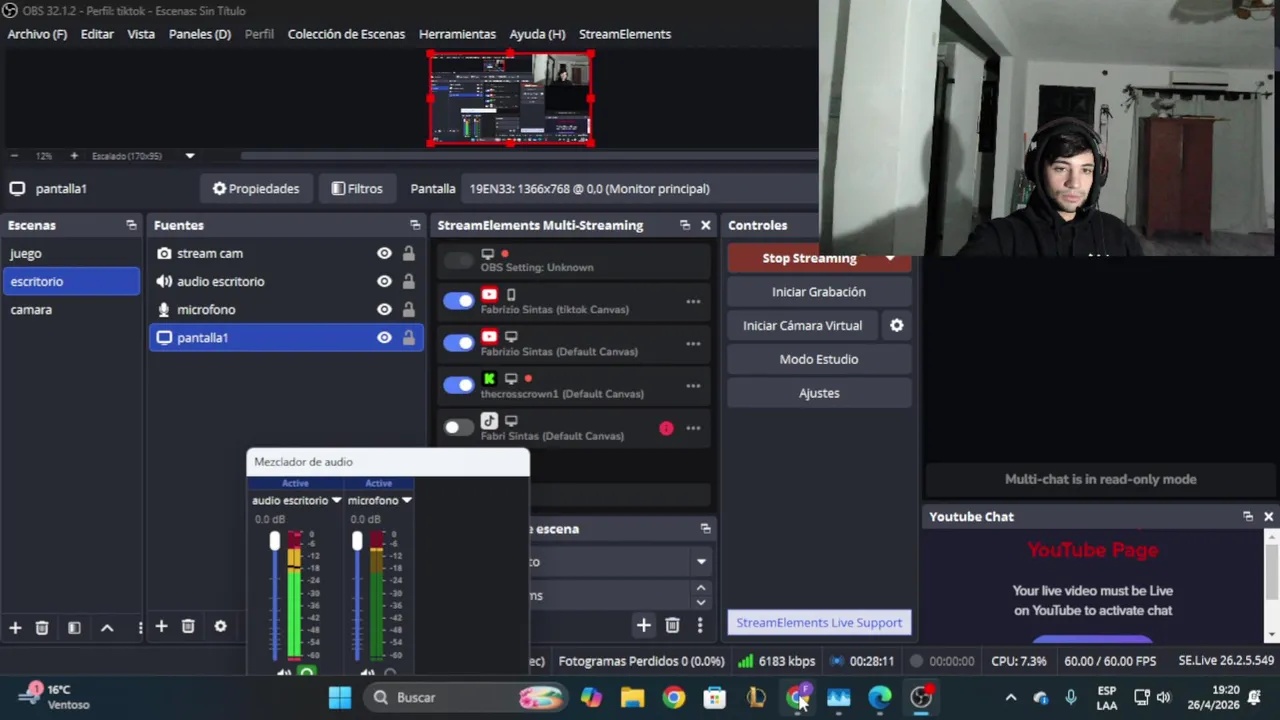This screenshot has width=1280, height=720.
Task: Click the Windows Start button
Action: 340,697
